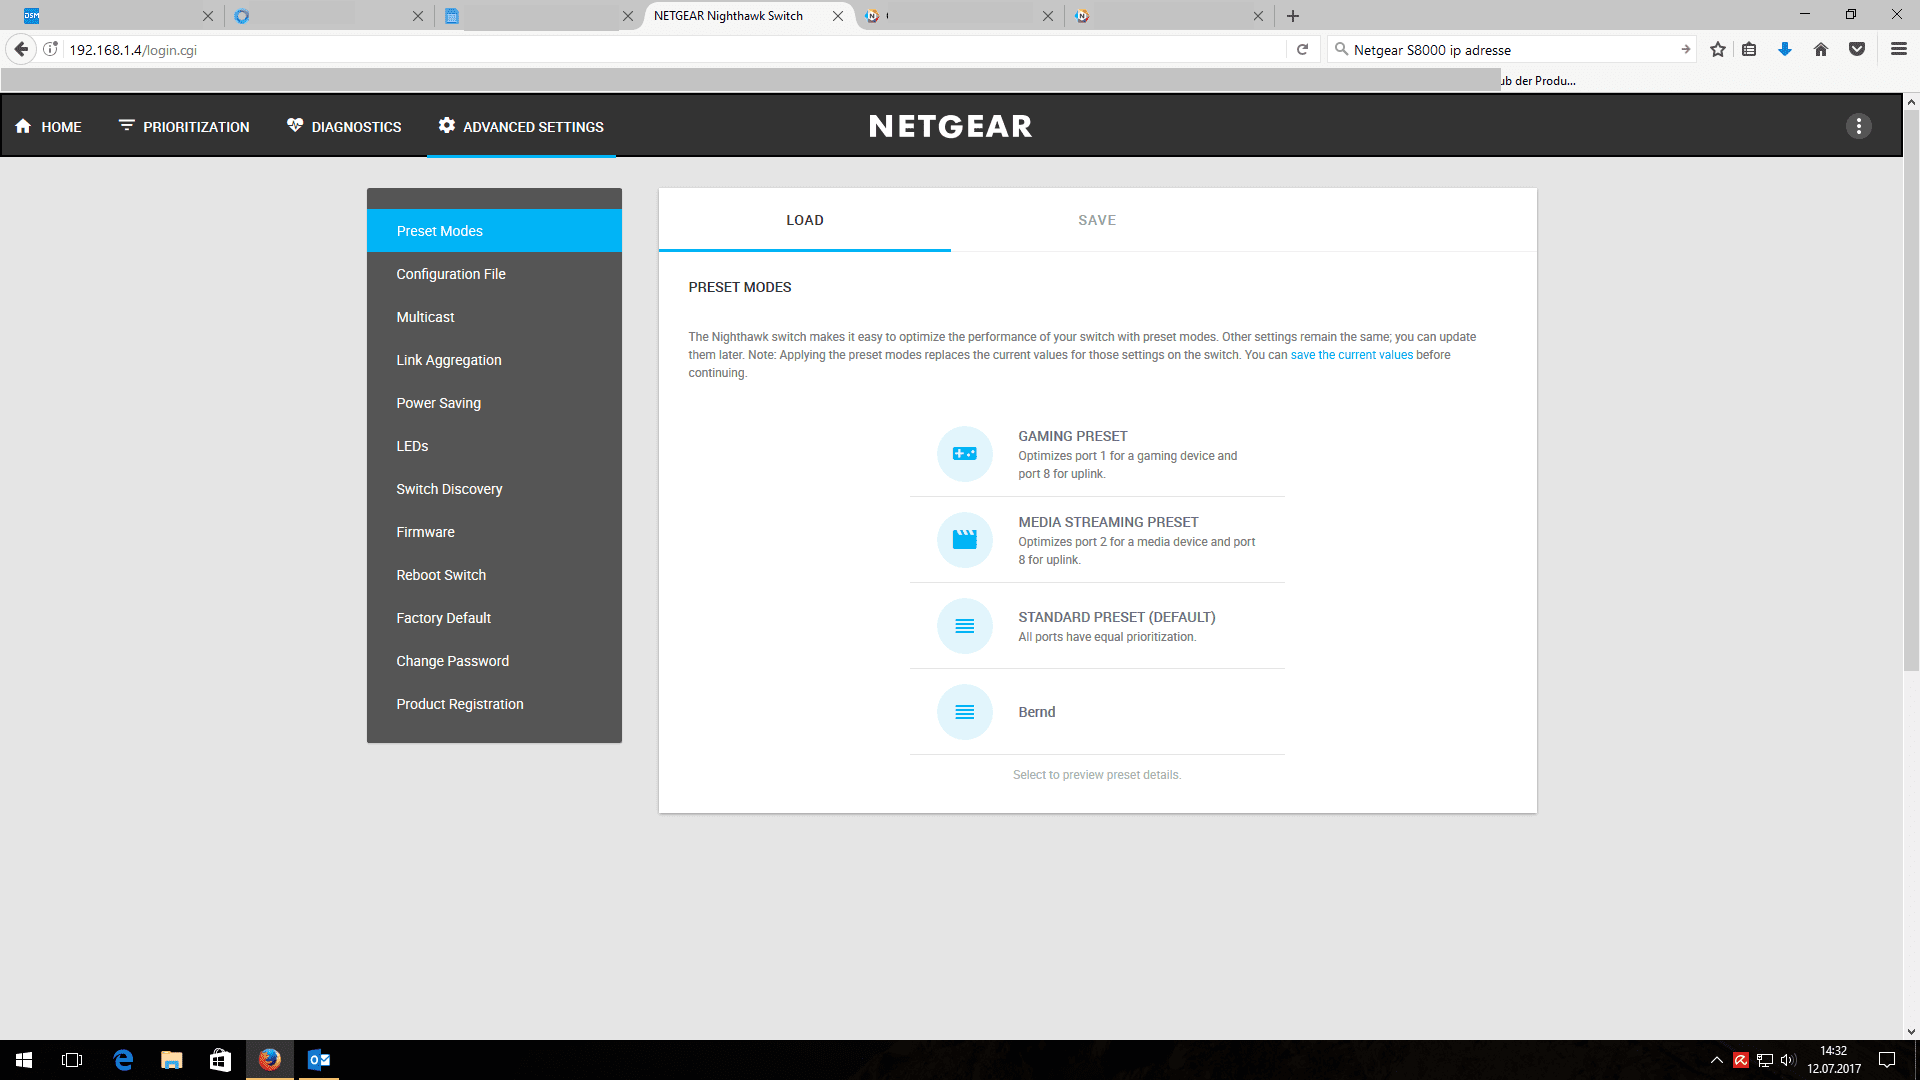Click the Bend preset lines icon
This screenshot has width=1920, height=1080.
tap(964, 712)
